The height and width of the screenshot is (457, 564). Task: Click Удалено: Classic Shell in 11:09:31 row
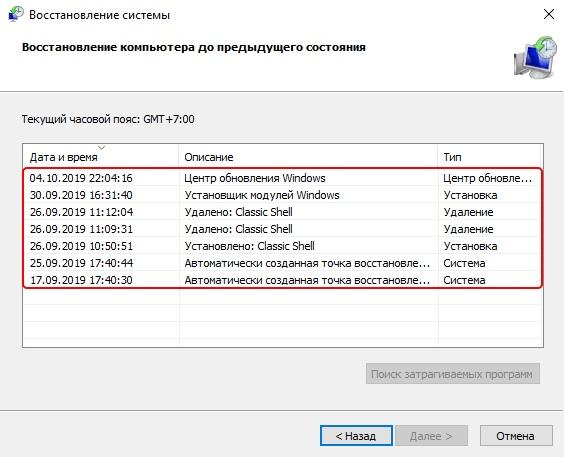238,229
